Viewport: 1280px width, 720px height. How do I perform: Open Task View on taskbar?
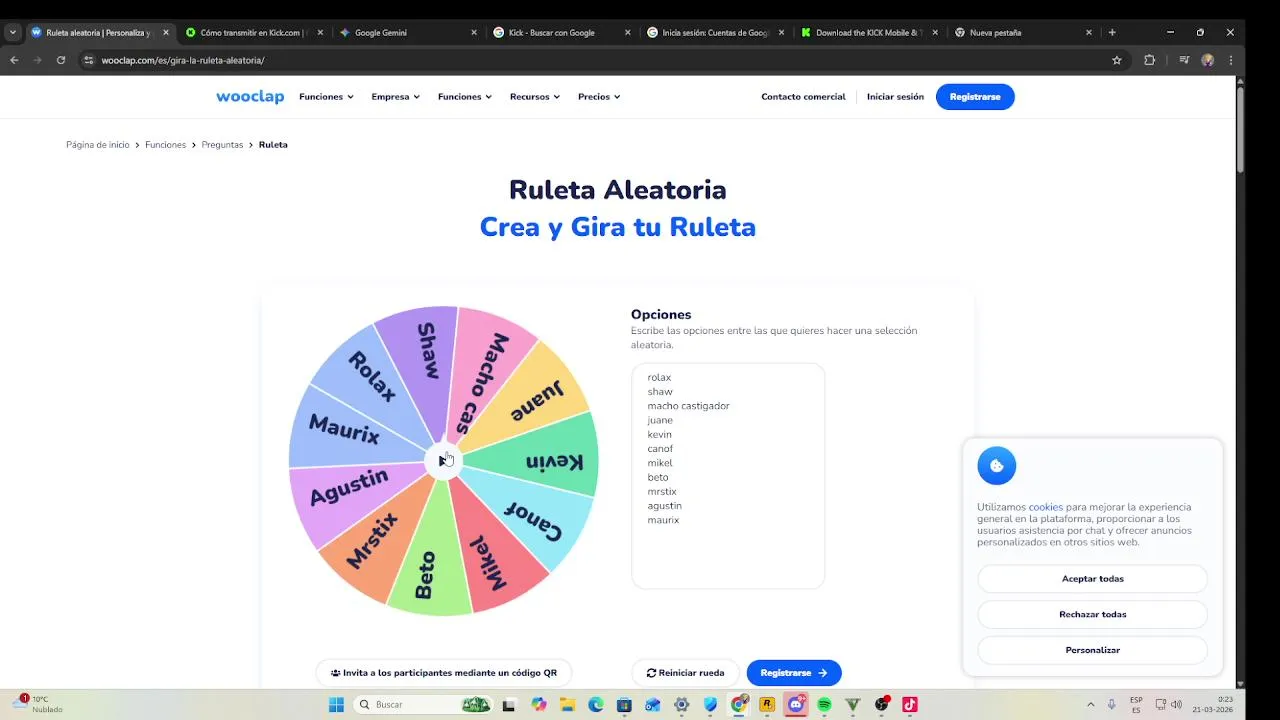click(509, 704)
